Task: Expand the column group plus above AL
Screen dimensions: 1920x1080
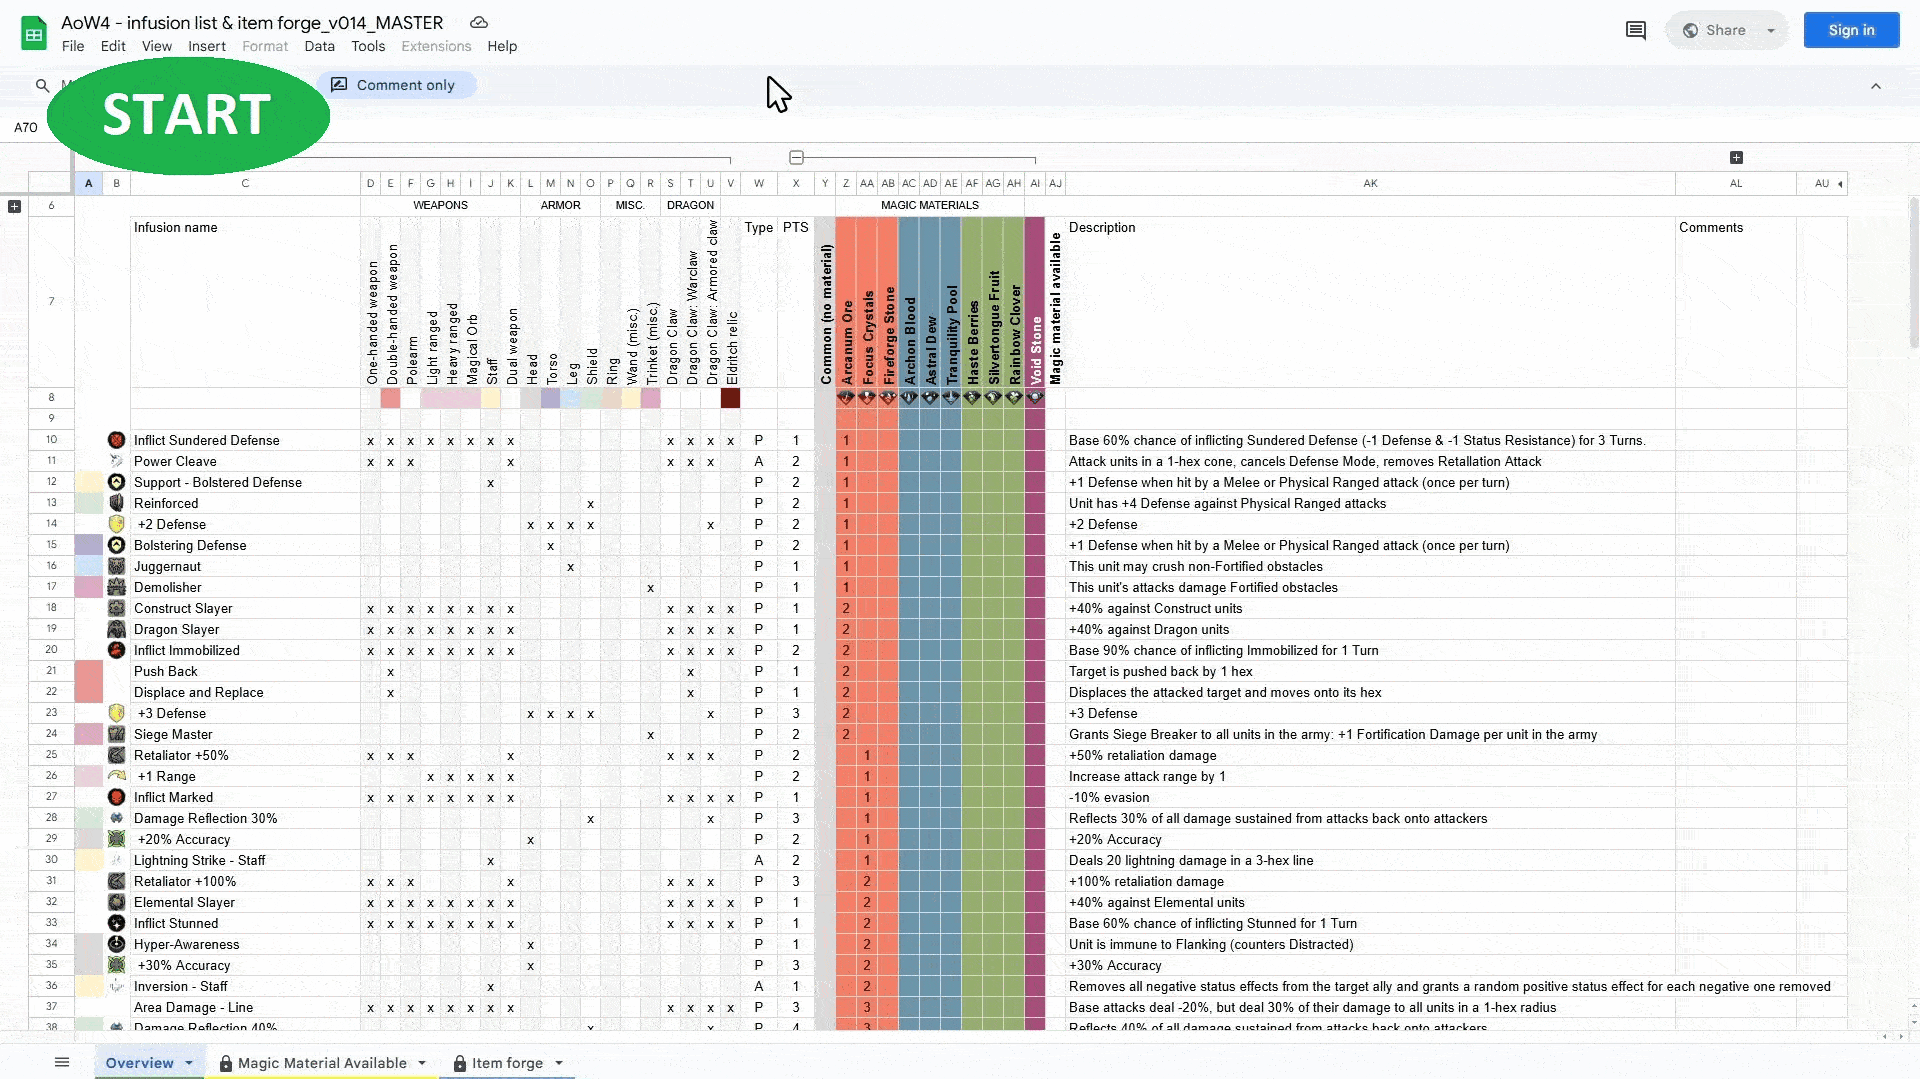Action: click(x=1736, y=158)
